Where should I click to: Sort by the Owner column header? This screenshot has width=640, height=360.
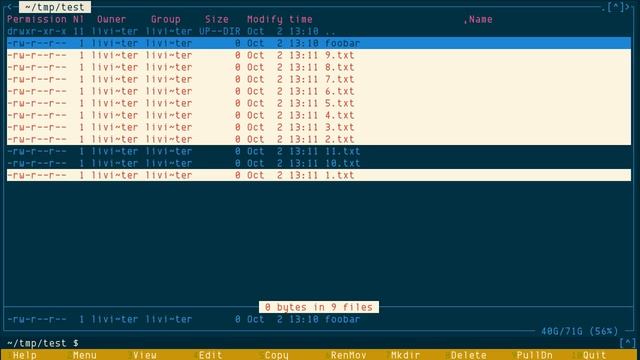111,19
